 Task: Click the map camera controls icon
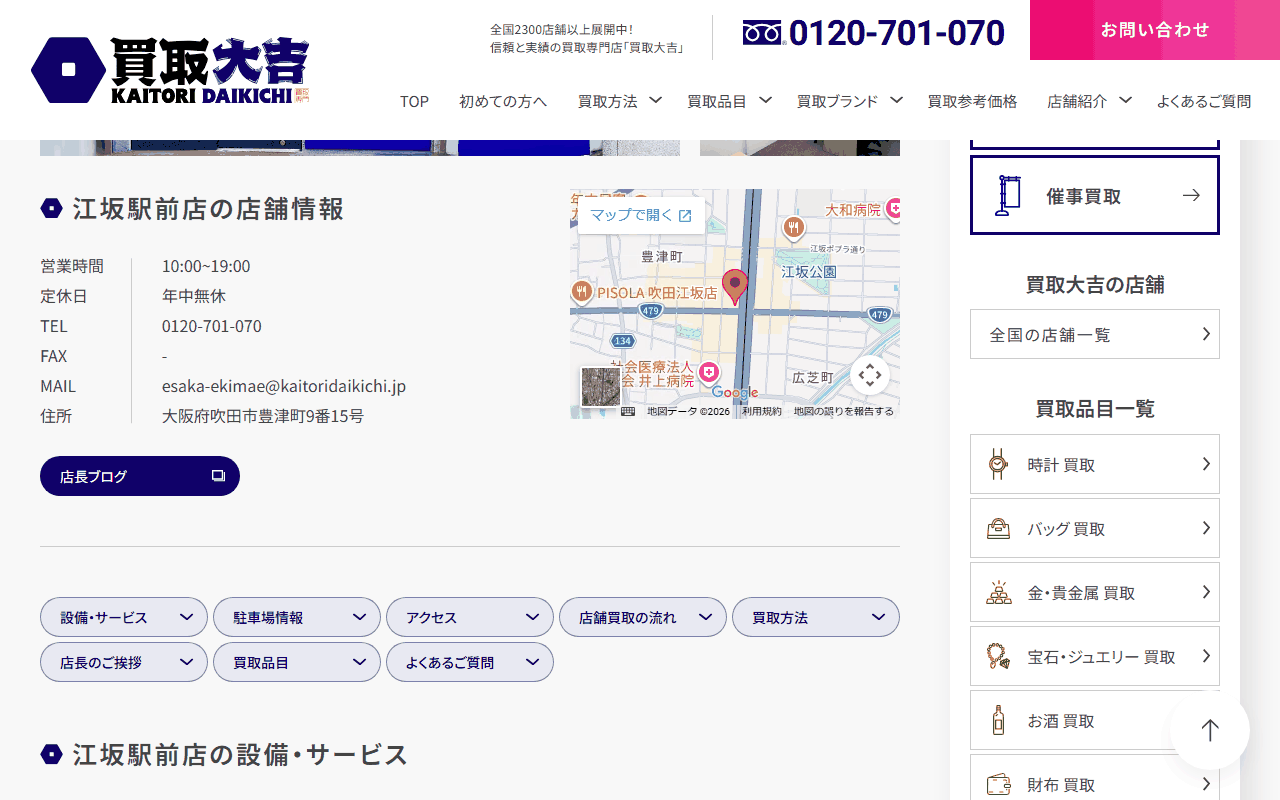coord(870,375)
